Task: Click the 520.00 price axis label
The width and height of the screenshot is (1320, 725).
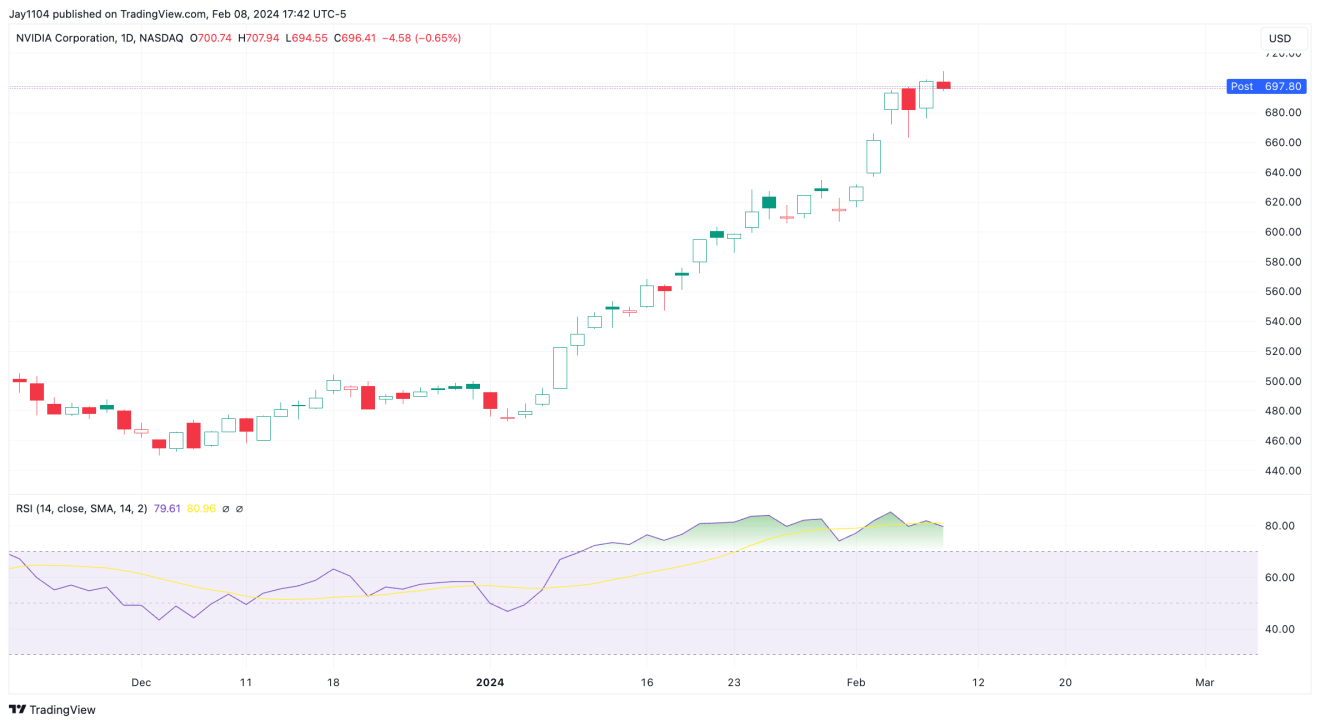Action: tap(1283, 352)
